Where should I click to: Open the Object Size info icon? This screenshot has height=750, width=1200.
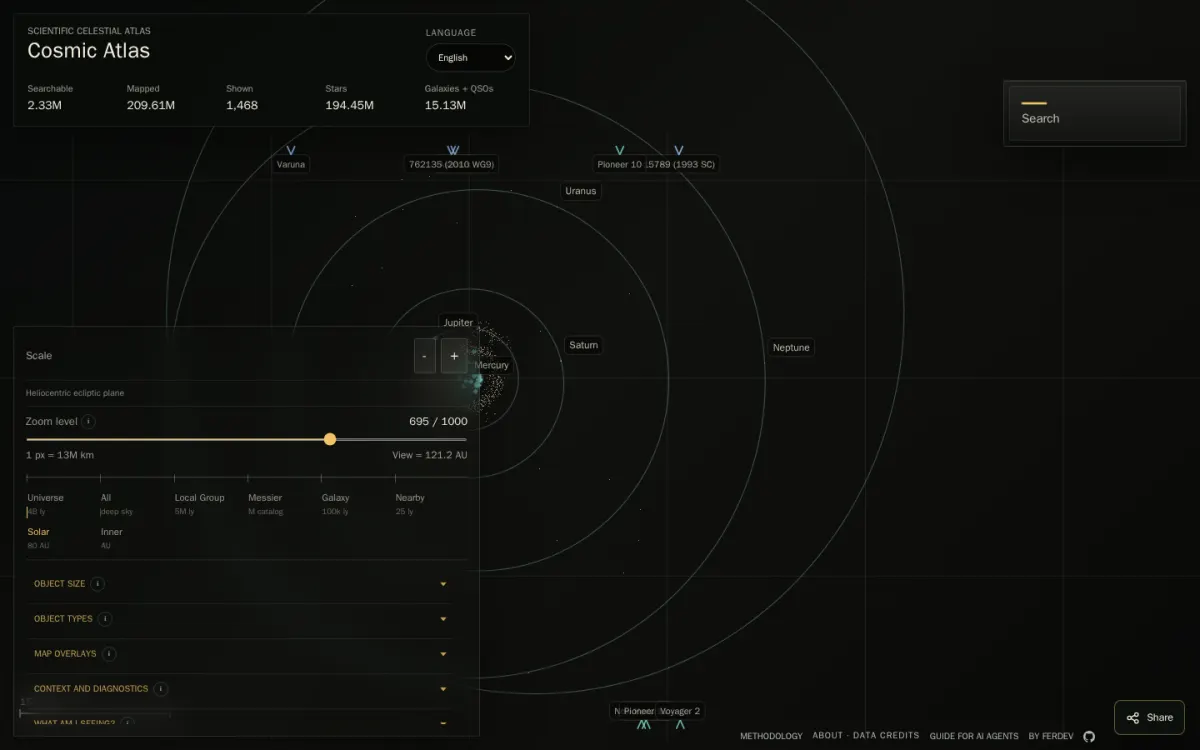(x=98, y=584)
